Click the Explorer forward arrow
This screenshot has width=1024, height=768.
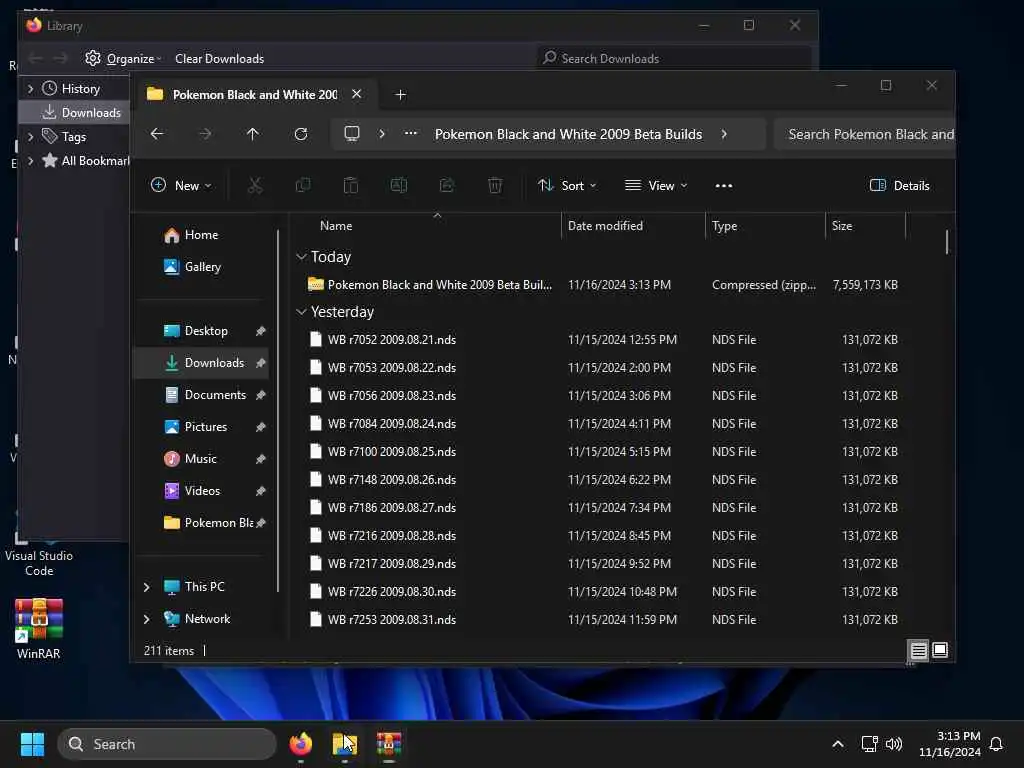pyautogui.click(x=205, y=134)
